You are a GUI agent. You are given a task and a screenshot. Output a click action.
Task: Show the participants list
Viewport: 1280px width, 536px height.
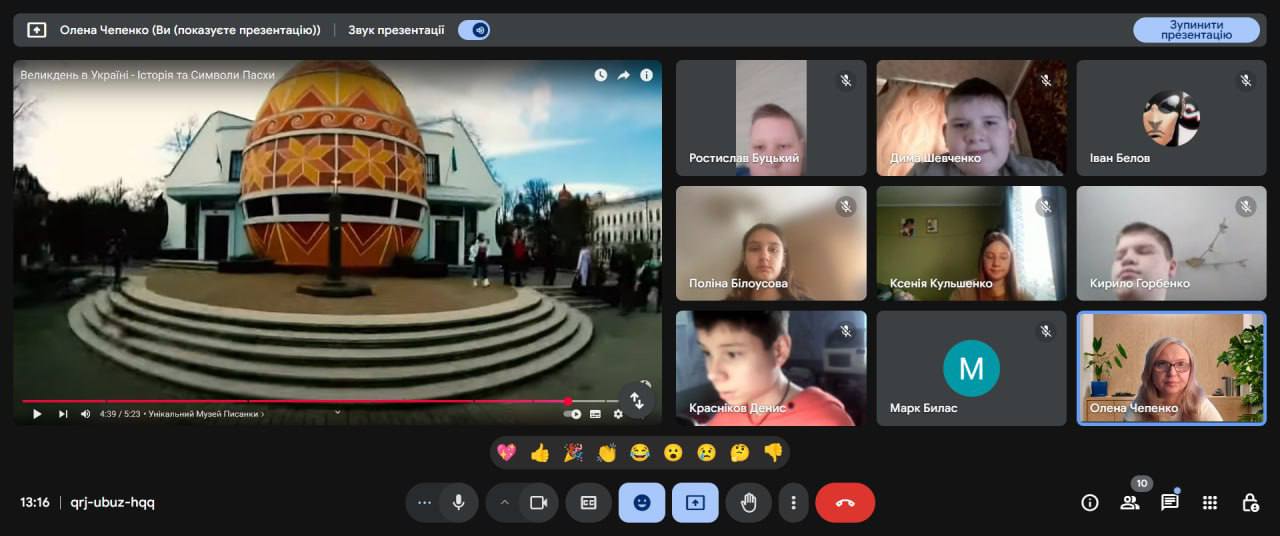(1130, 503)
